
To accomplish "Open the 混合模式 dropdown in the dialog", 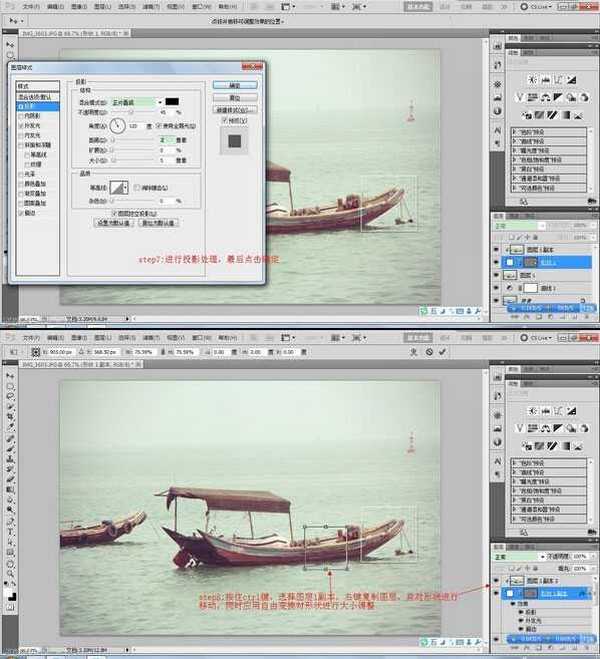I will click(x=137, y=101).
